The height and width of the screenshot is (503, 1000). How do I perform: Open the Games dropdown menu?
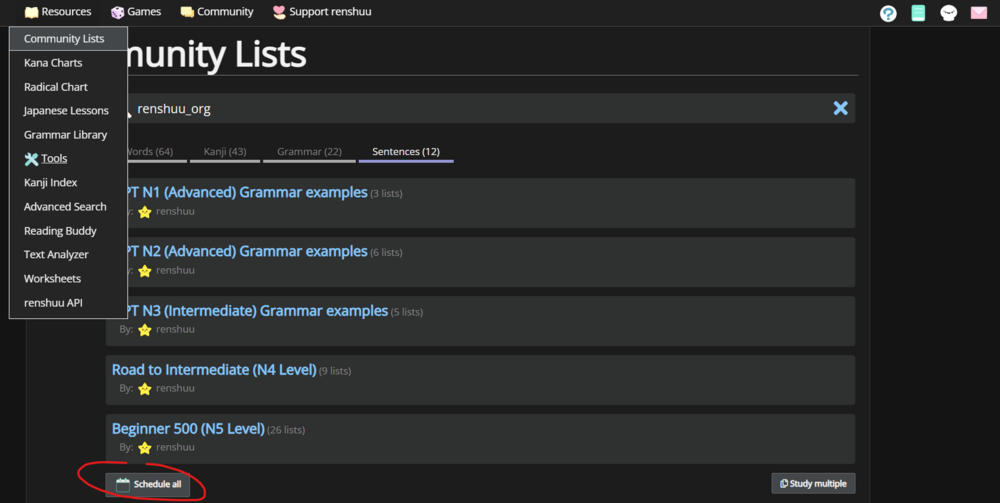pos(136,11)
